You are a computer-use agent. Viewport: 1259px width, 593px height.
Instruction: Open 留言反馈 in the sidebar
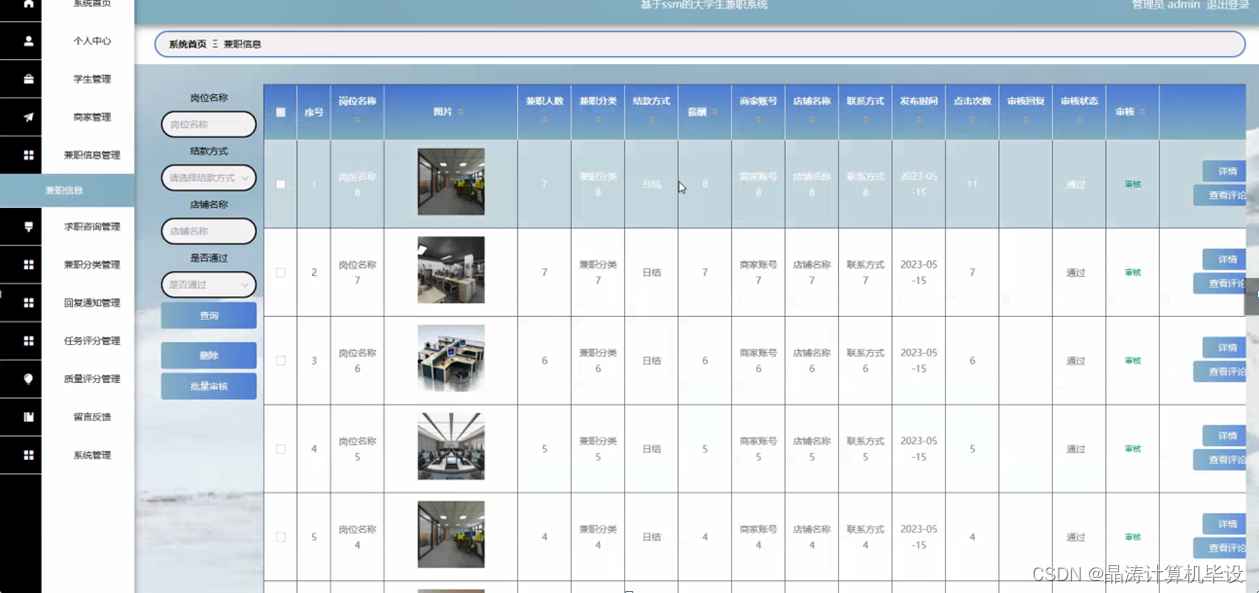coord(92,417)
